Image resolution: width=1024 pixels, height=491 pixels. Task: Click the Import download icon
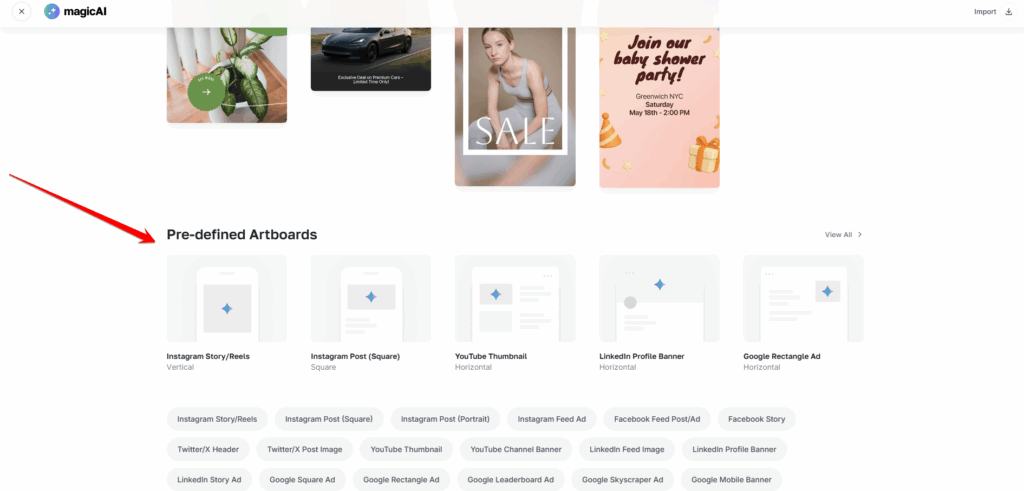click(x=1009, y=12)
